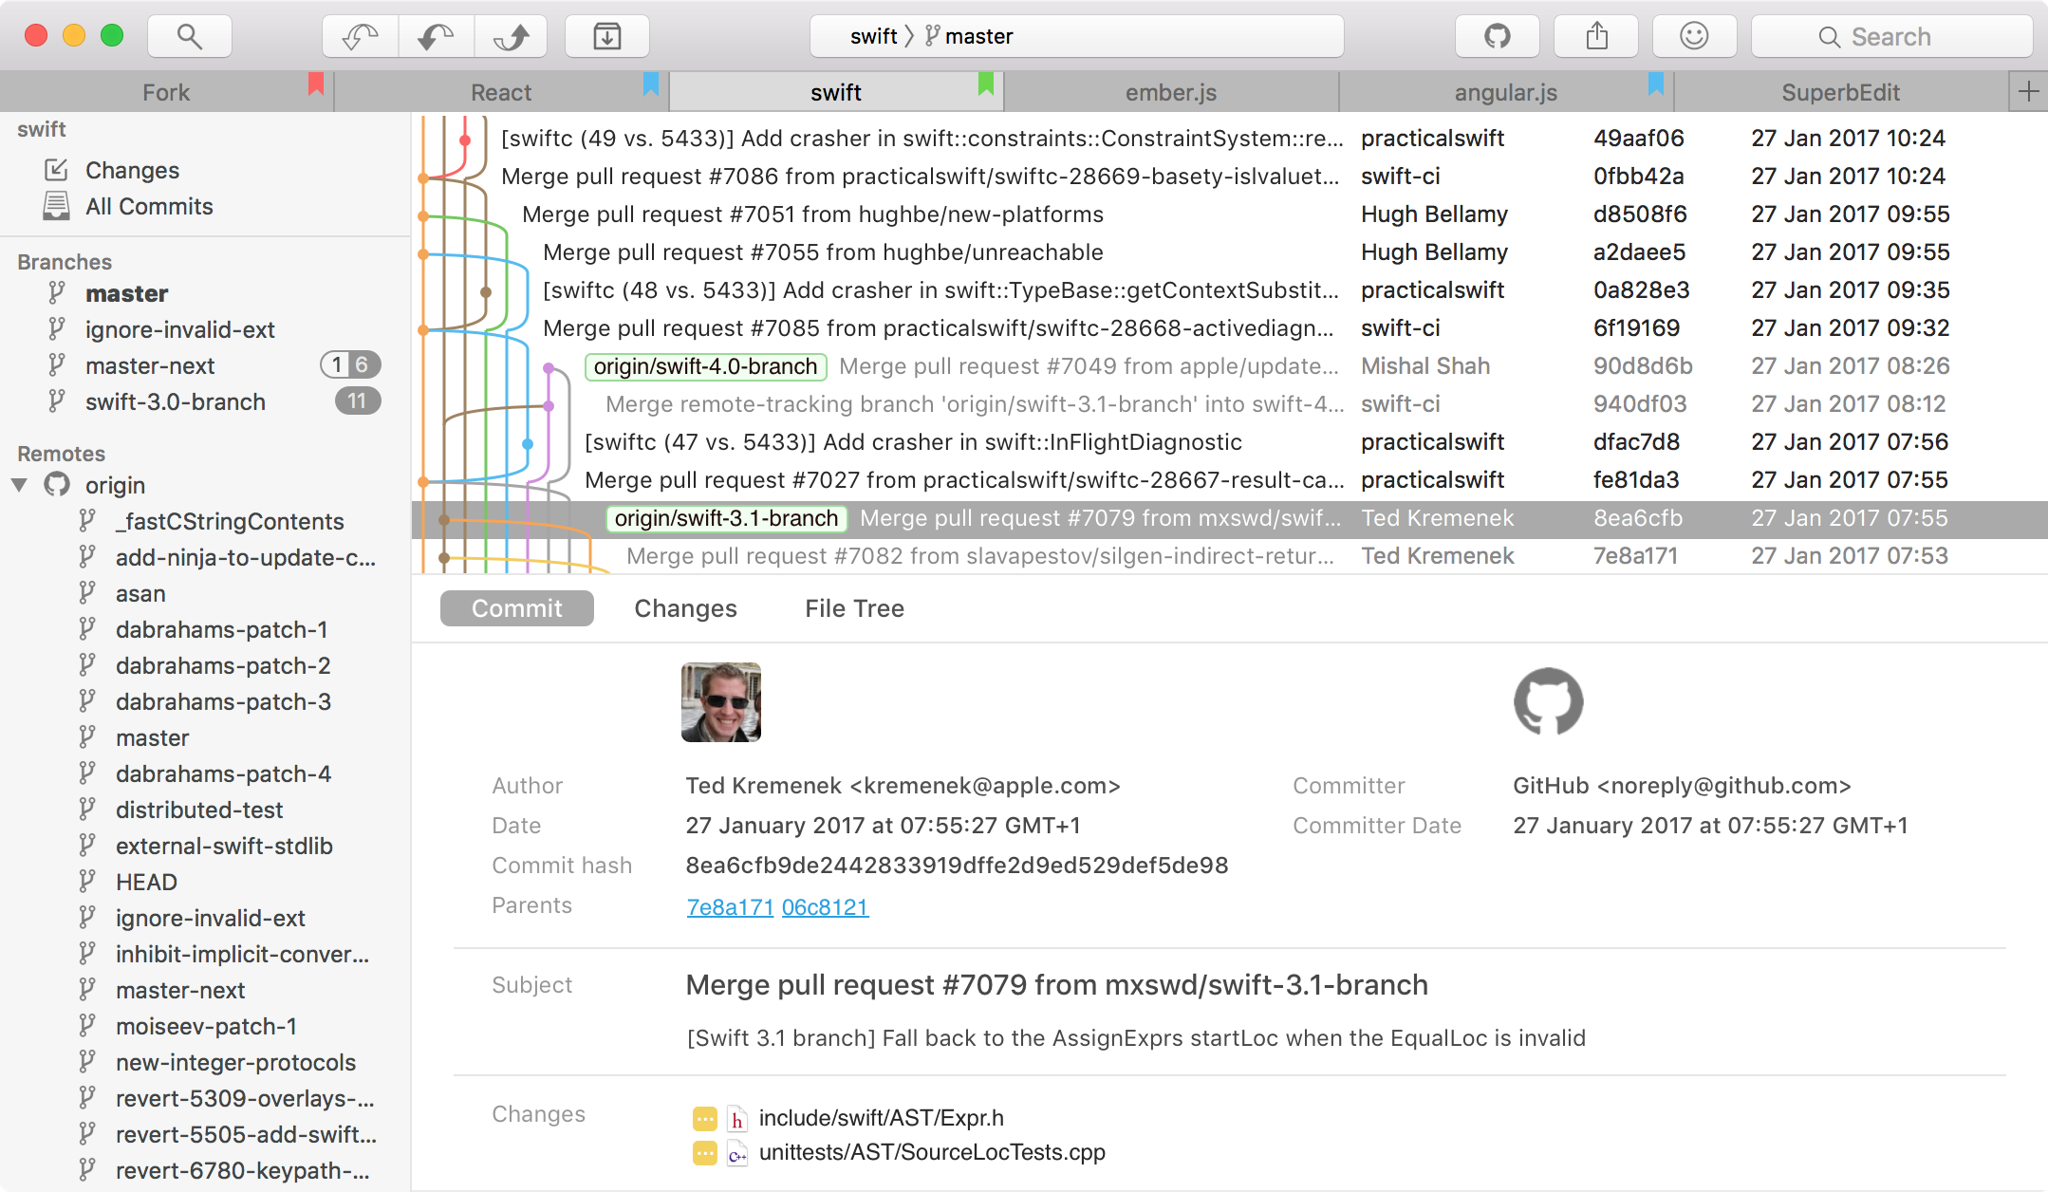The image size is (2048, 1192).
Task: Select the swift repository tab
Action: click(836, 92)
